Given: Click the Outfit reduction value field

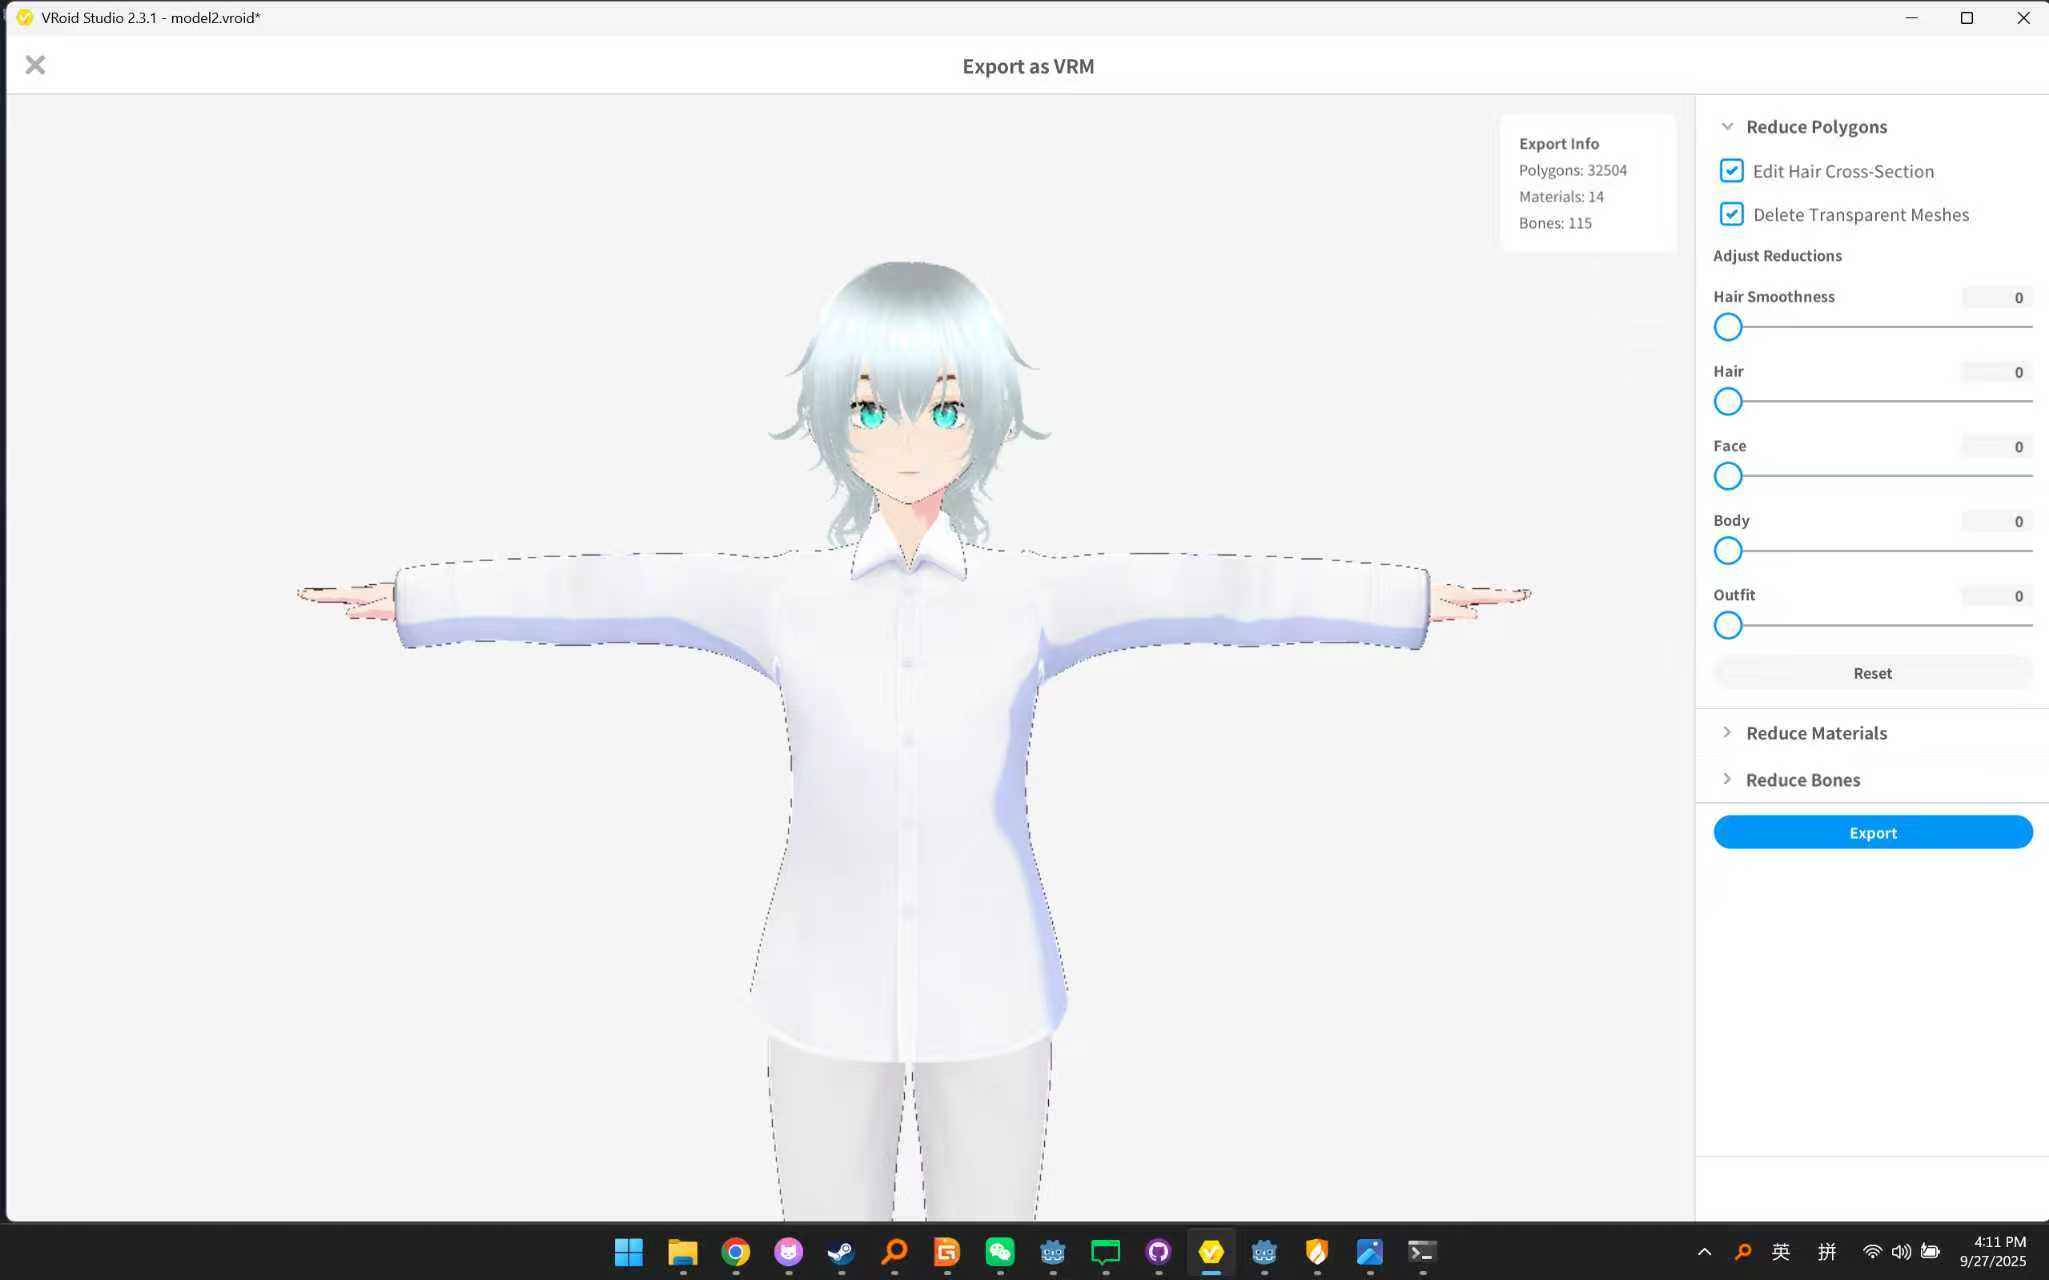Looking at the screenshot, I should click(1996, 596).
